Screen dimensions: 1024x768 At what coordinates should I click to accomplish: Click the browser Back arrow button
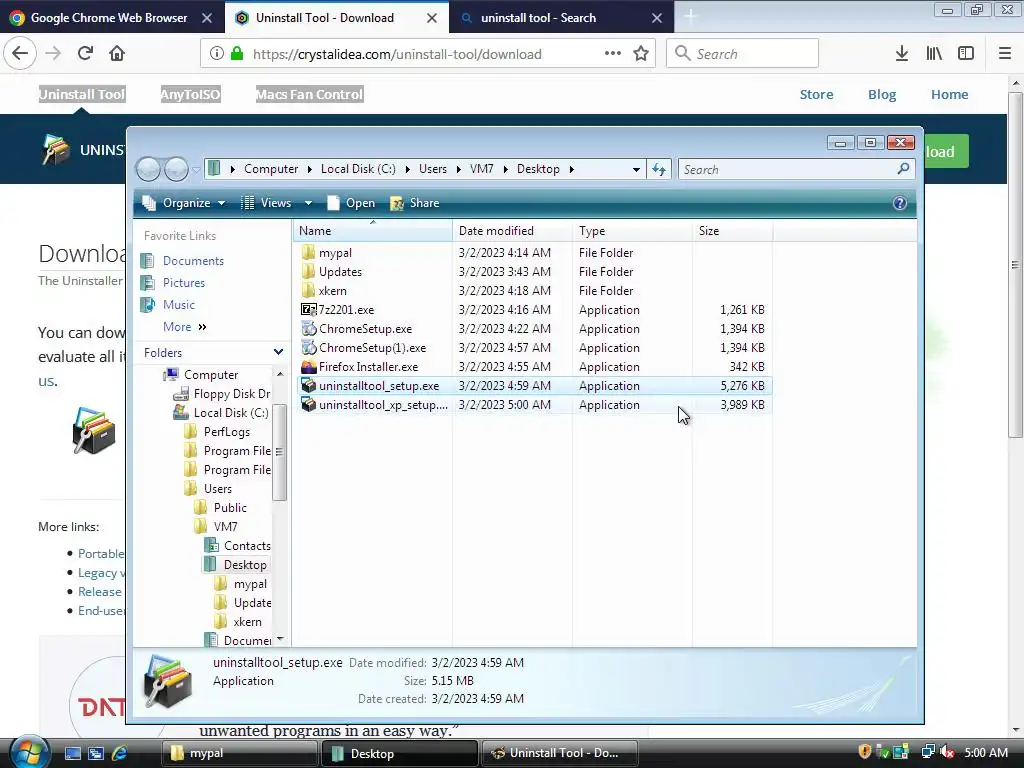[20, 54]
